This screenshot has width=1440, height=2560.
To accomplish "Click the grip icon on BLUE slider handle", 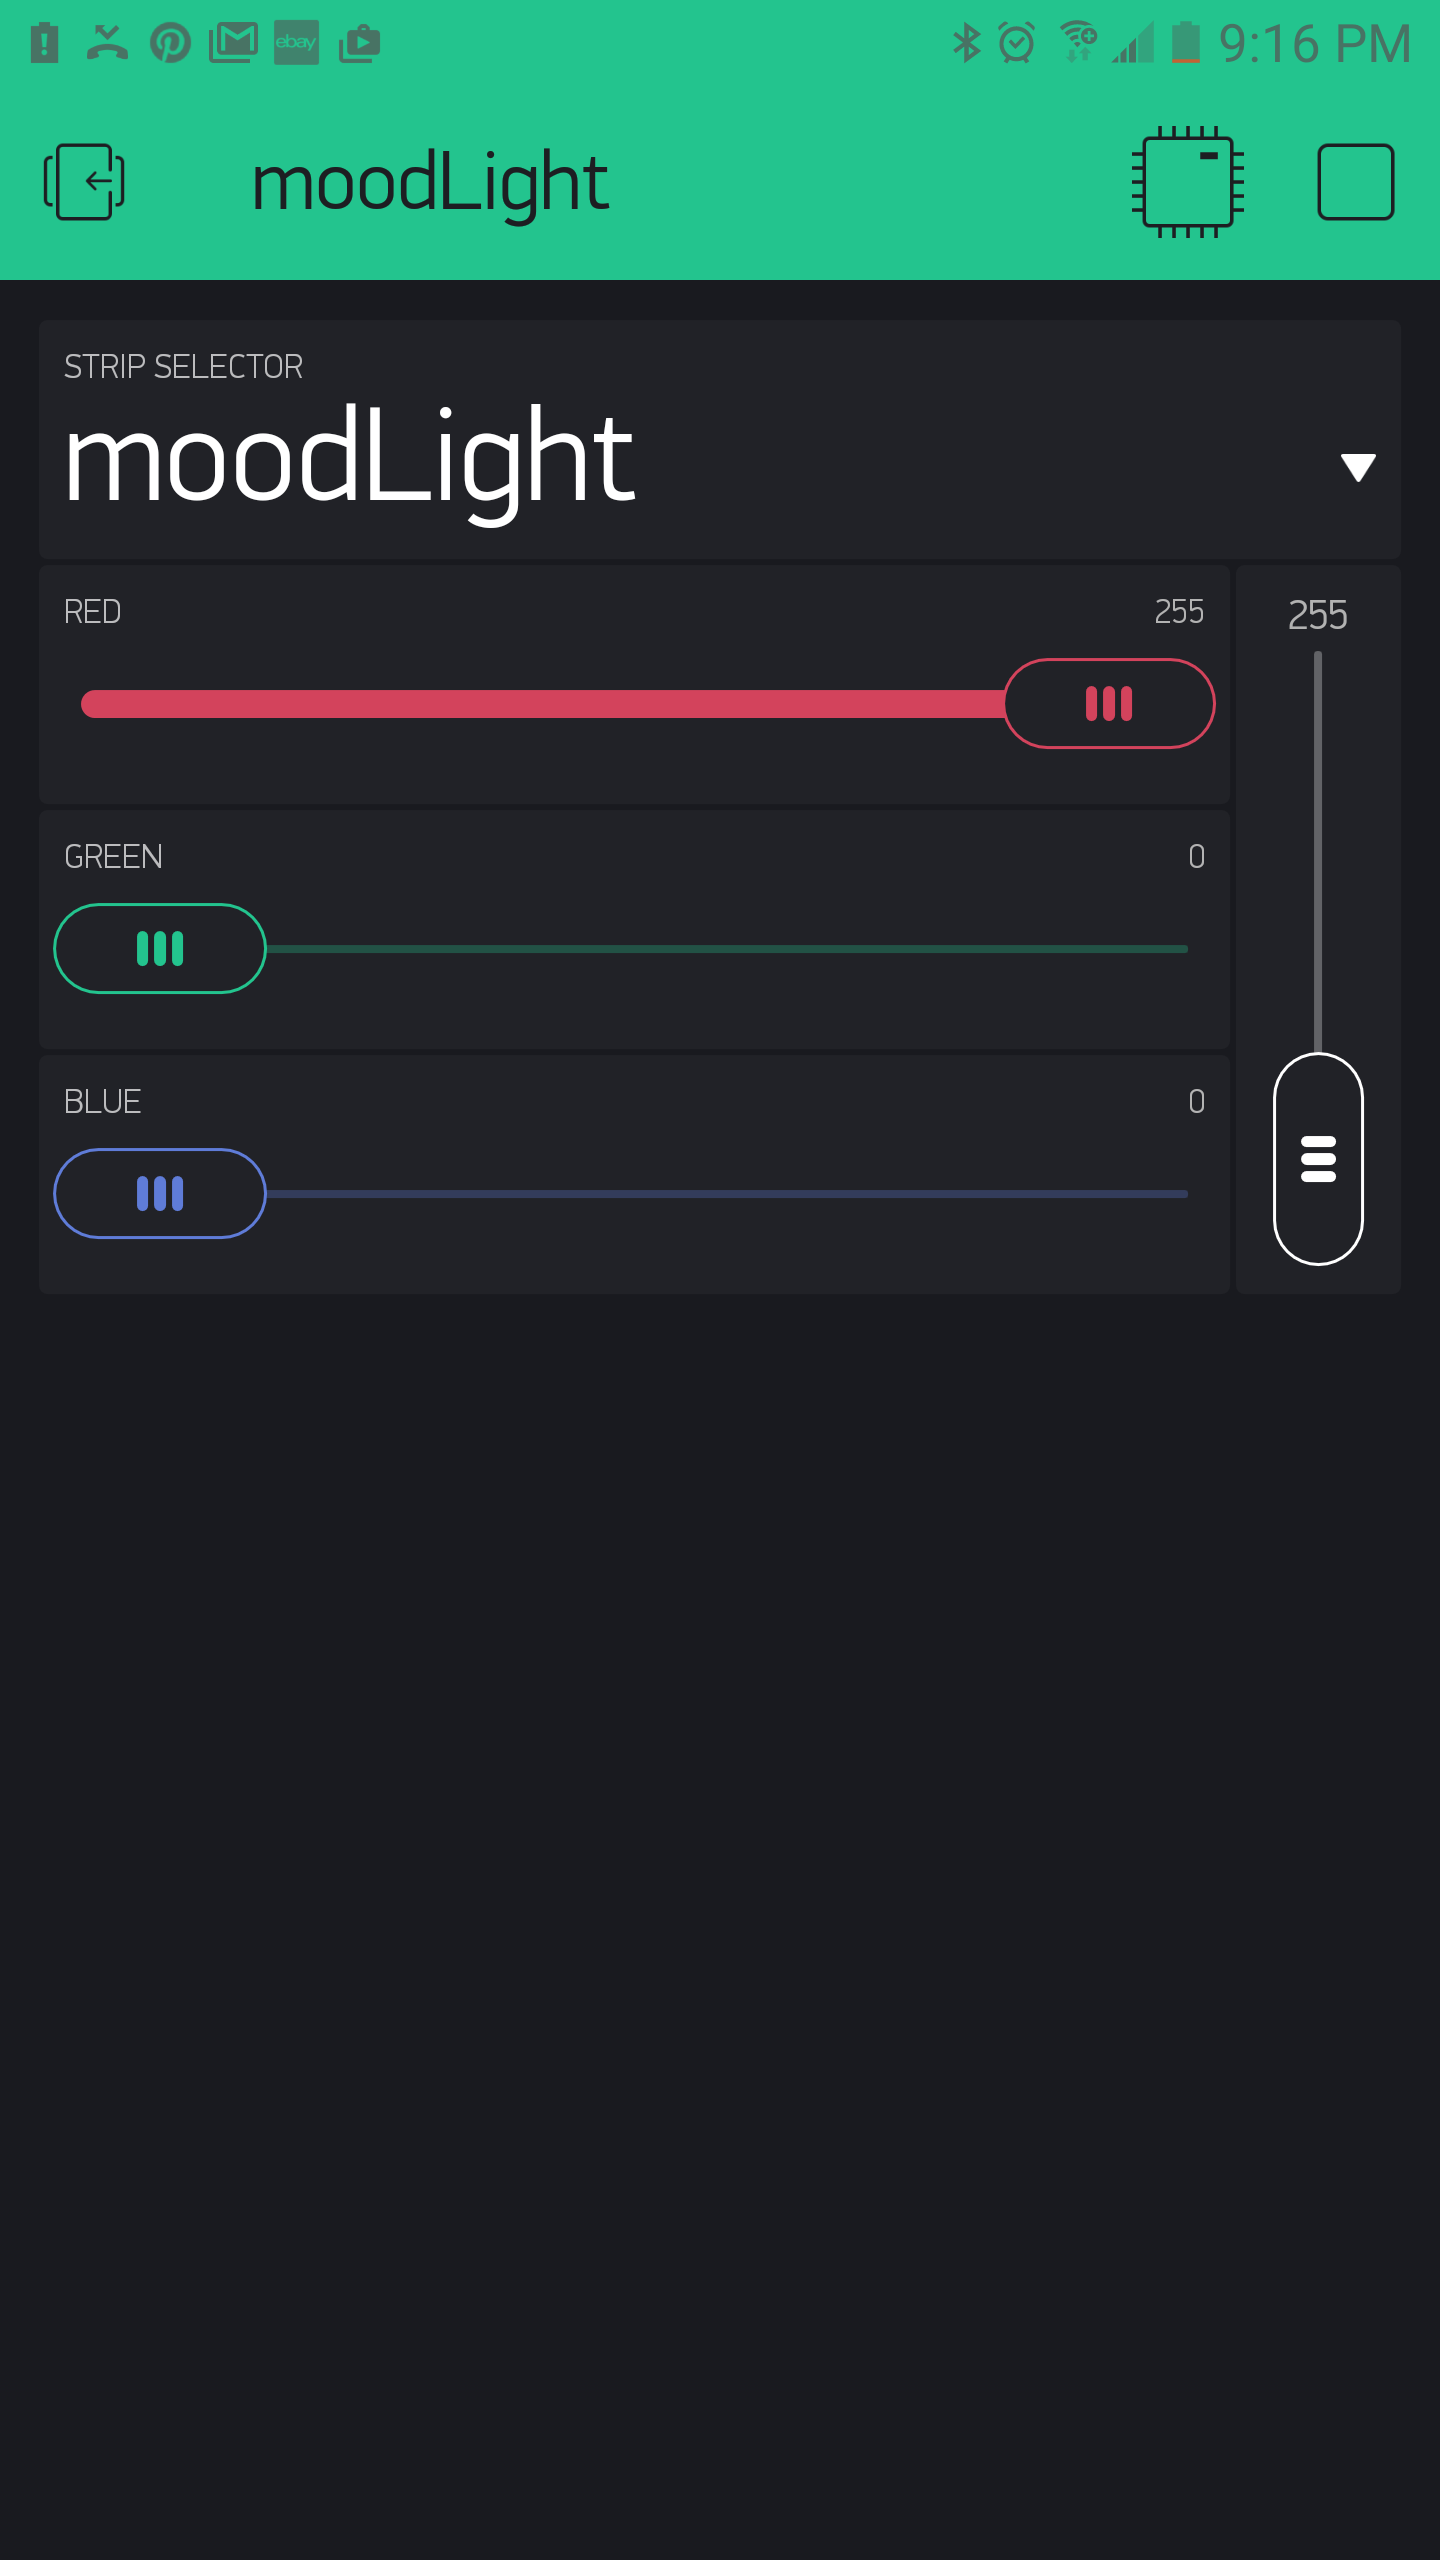I will pyautogui.click(x=160, y=1193).
